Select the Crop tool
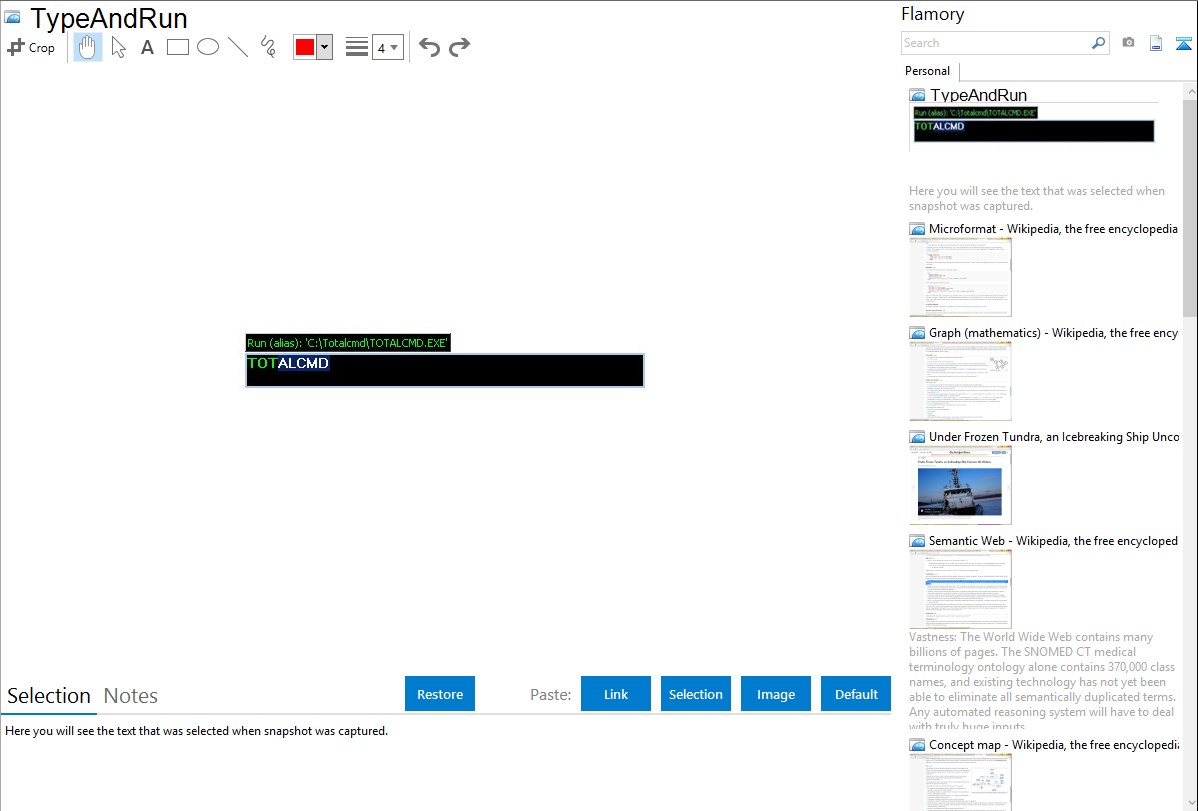Viewport: 1198px width, 811px height. tap(31, 47)
